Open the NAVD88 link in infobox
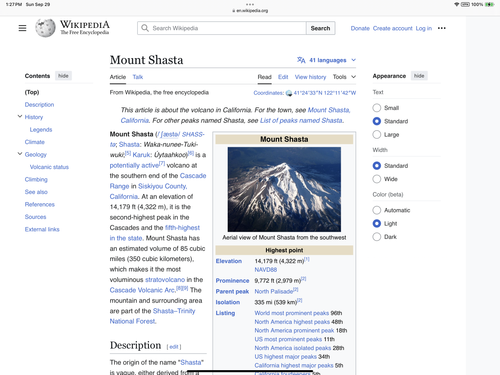This screenshot has height=375, width=500. [x=266, y=270]
